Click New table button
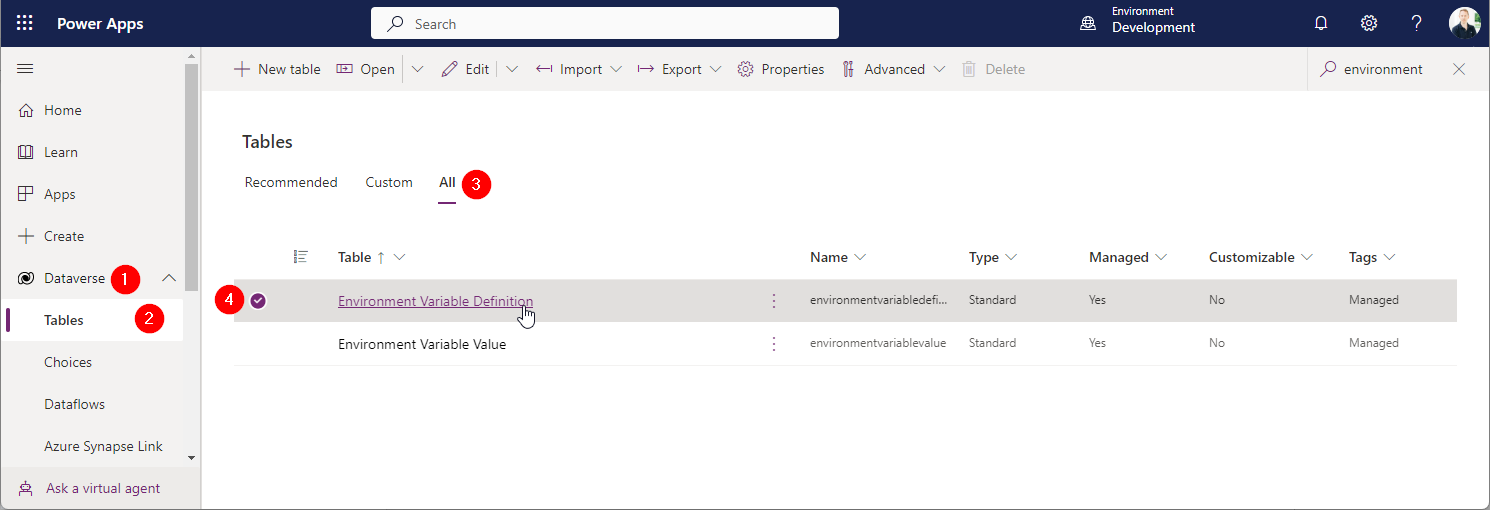 click(277, 69)
